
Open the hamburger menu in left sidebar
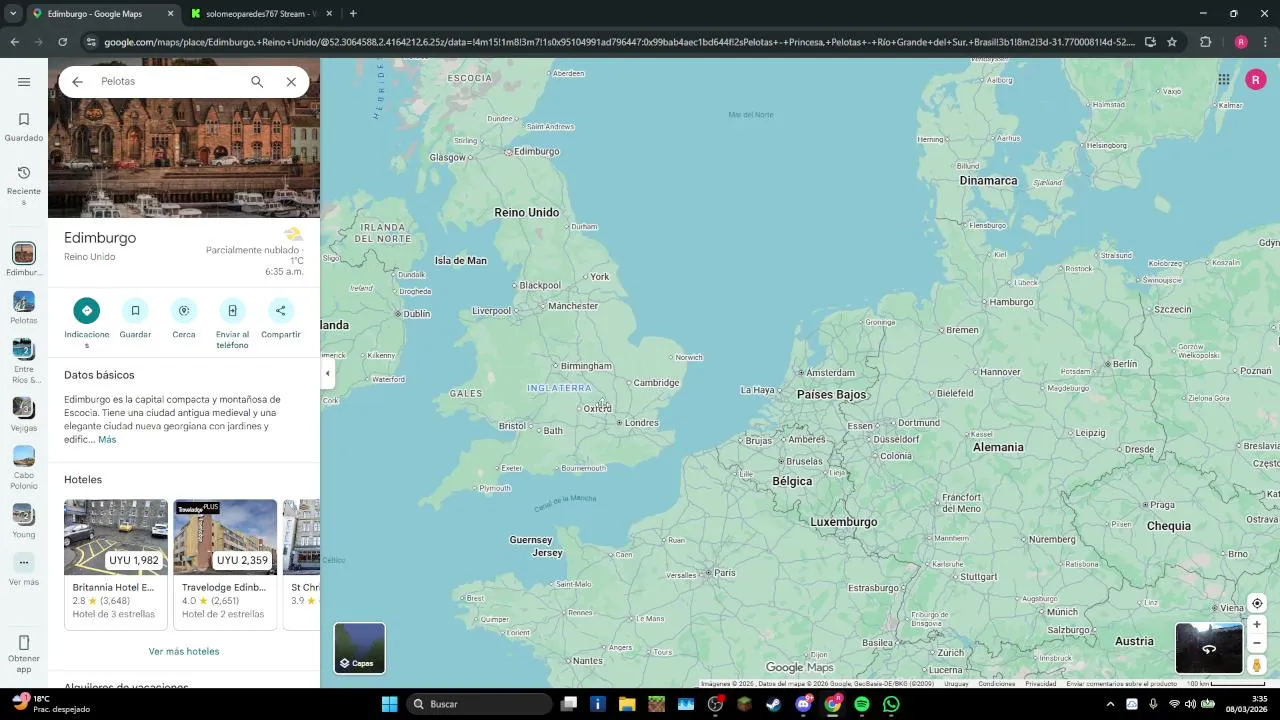24,82
